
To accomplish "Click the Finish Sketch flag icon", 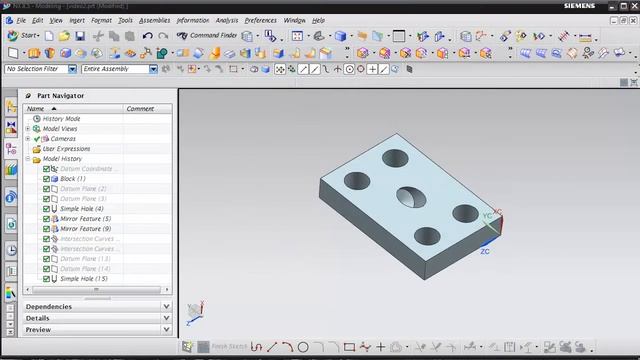I will pyautogui.click(x=203, y=347).
